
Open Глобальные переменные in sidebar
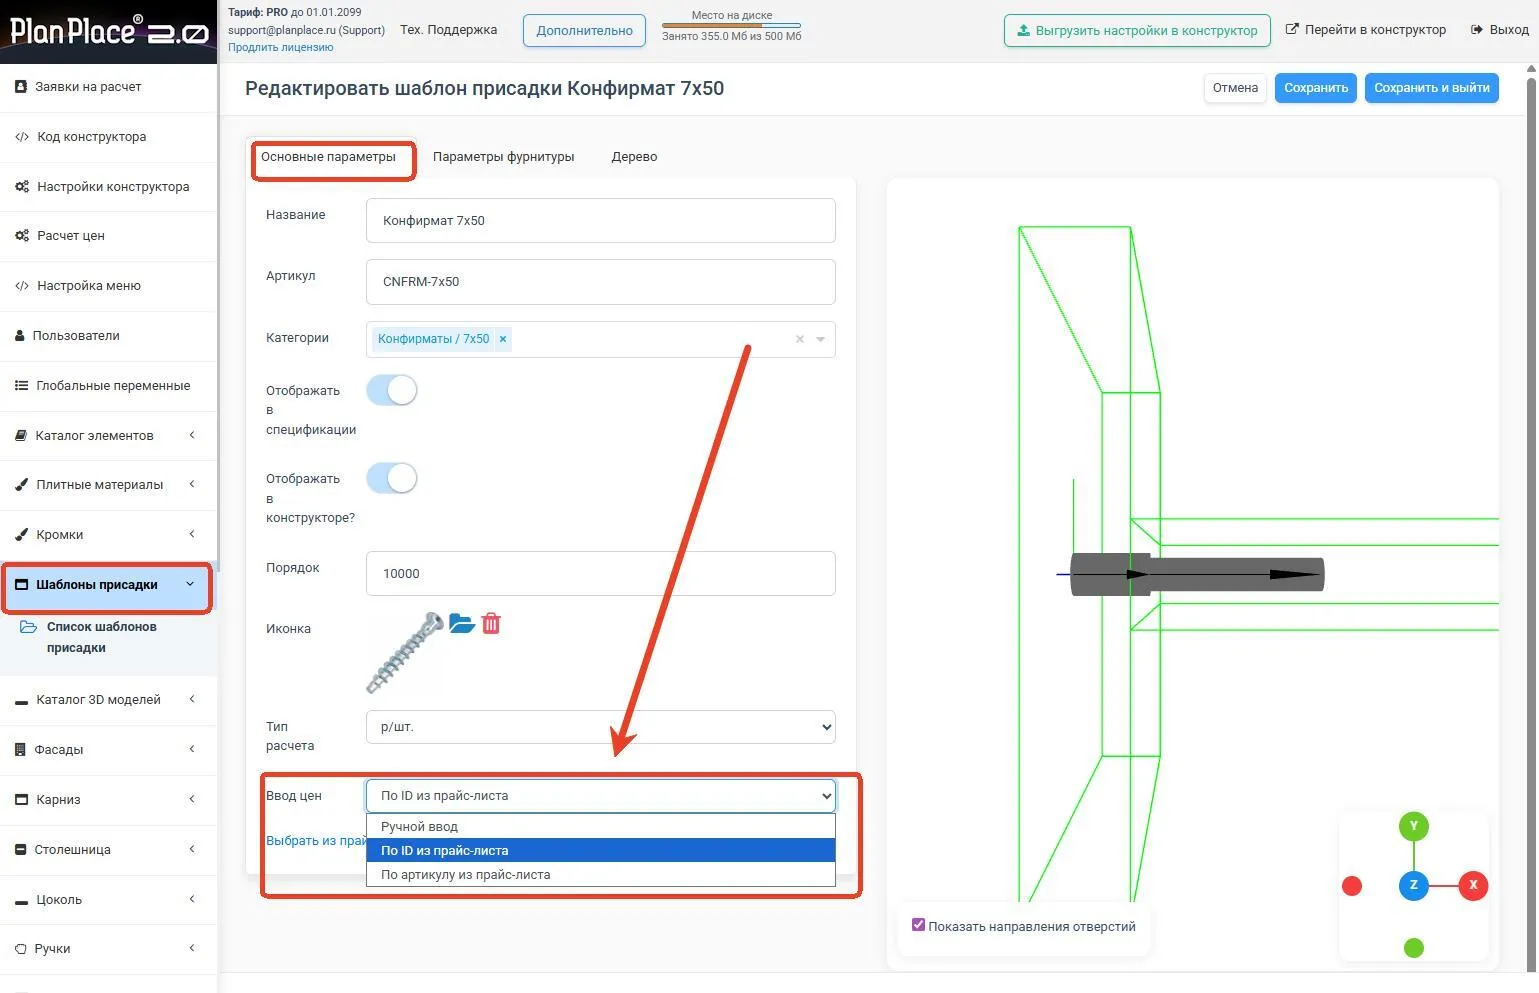[x=108, y=386]
